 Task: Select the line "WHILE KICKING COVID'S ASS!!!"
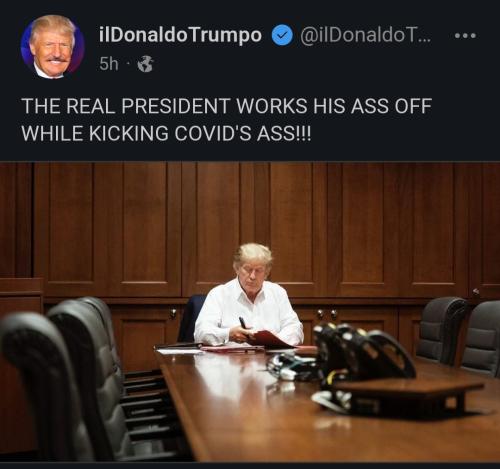(166, 133)
